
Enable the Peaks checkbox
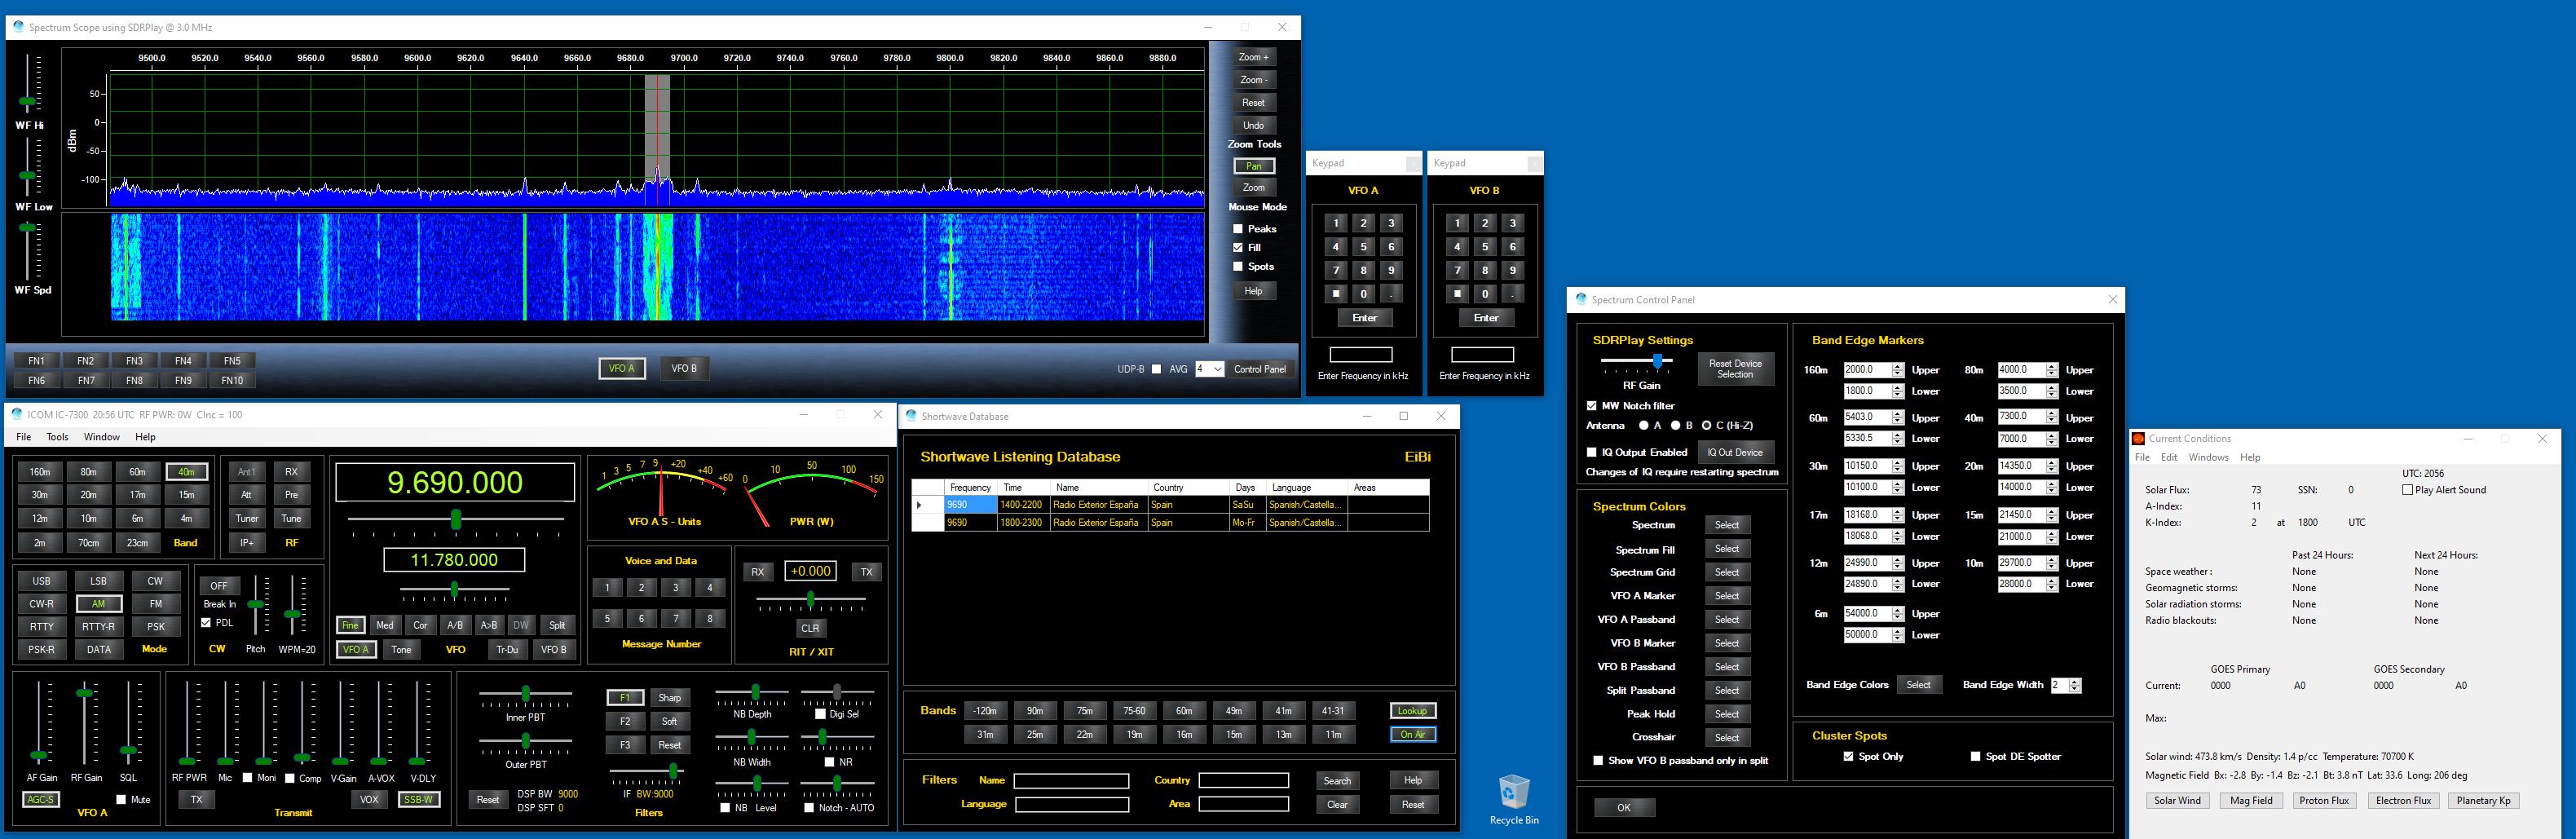click(1238, 229)
